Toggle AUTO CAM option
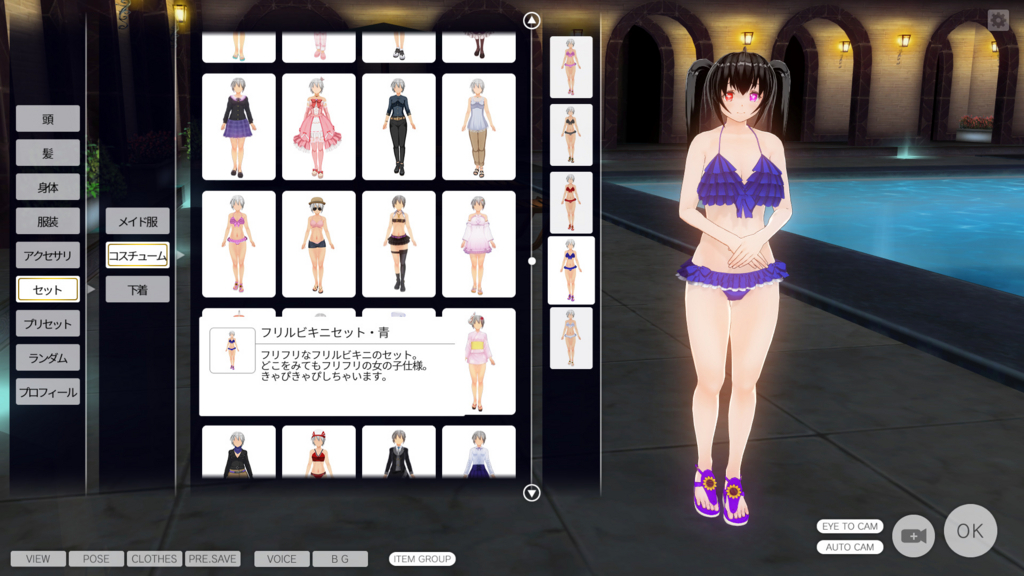 coord(850,547)
